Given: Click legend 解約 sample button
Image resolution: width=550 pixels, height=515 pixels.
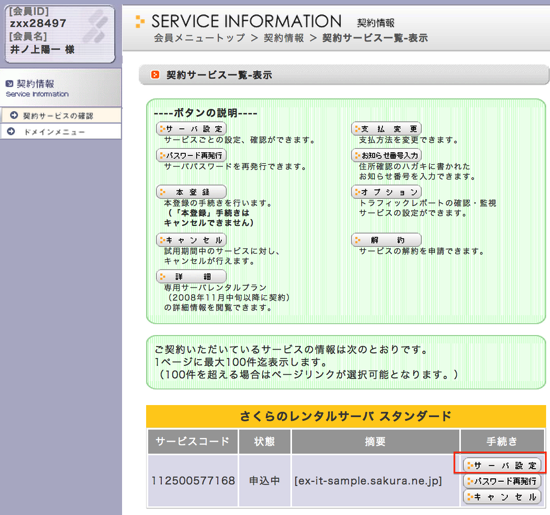Looking at the screenshot, I should [386, 240].
